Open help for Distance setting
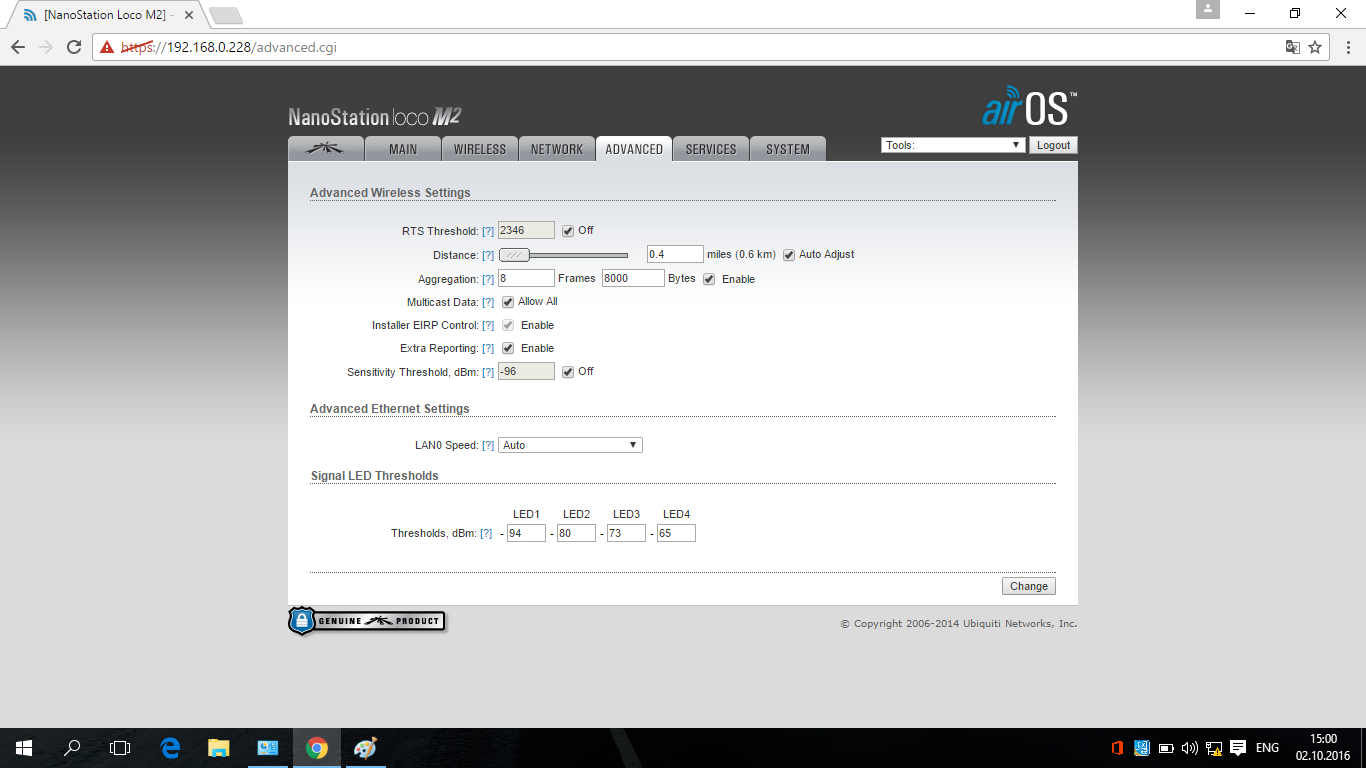Image resolution: width=1366 pixels, height=768 pixels. click(488, 256)
